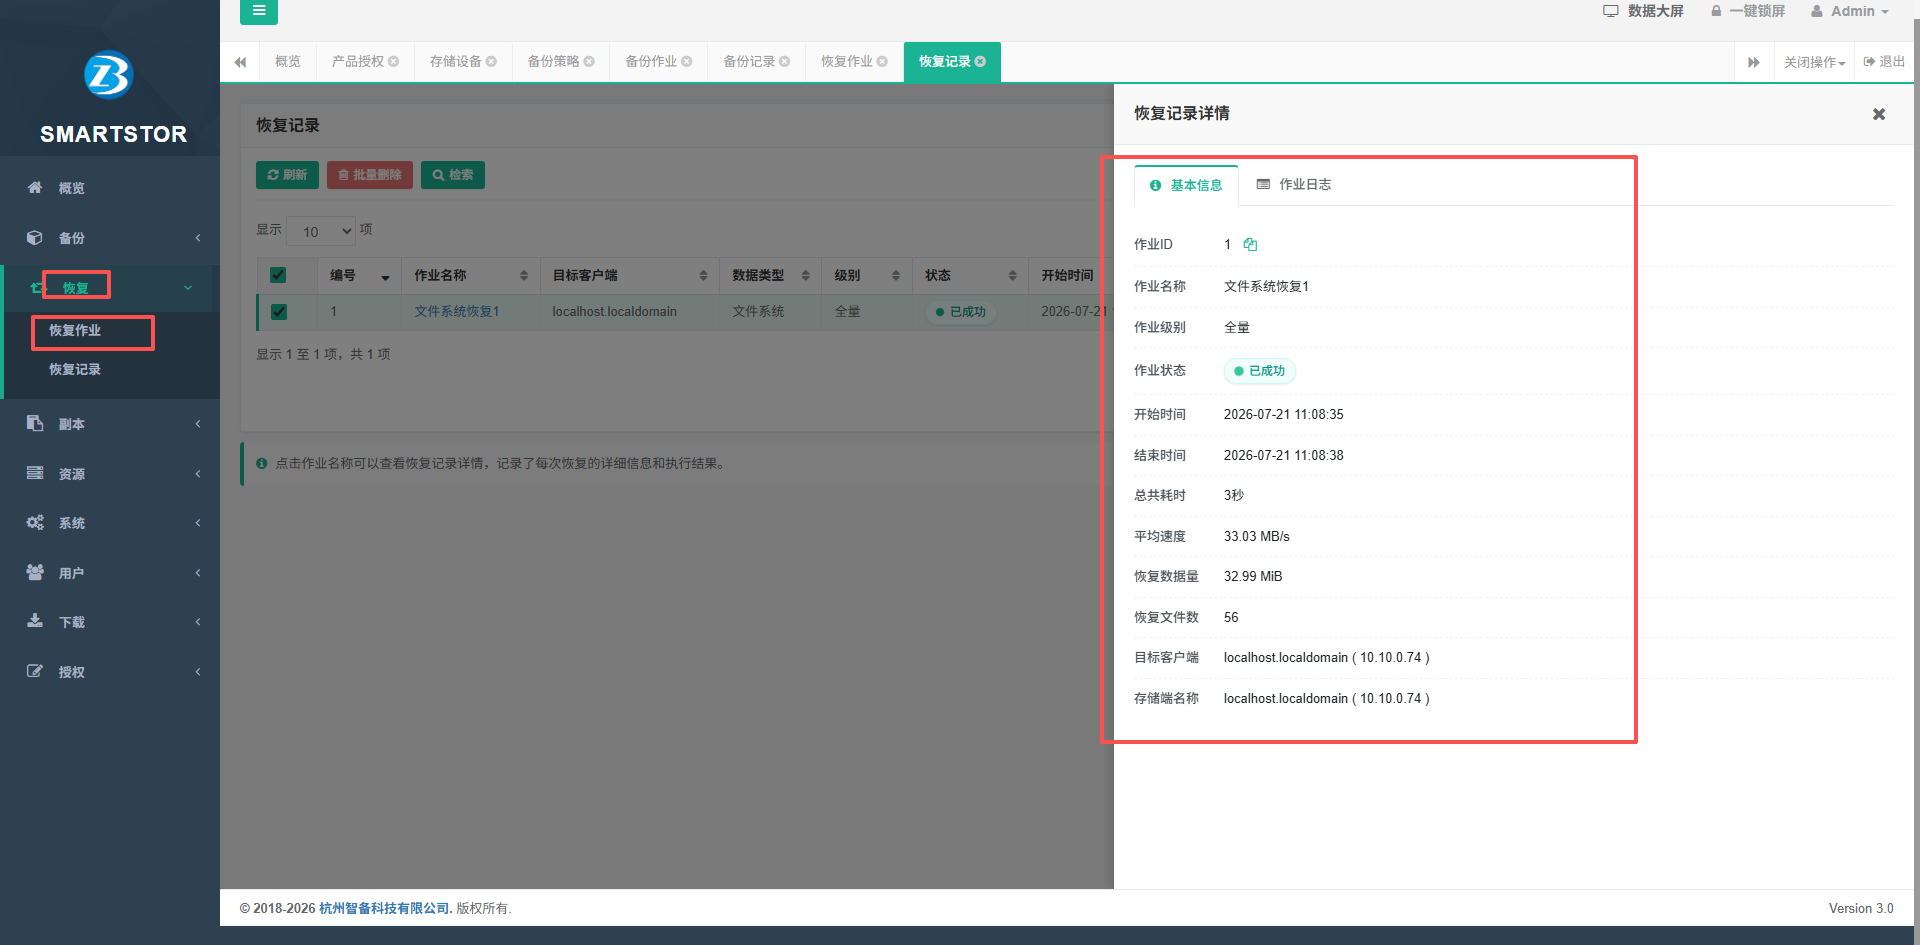This screenshot has height=945, width=1920.
Task: Close the 备份策略 tab via x icon
Action: (x=589, y=62)
